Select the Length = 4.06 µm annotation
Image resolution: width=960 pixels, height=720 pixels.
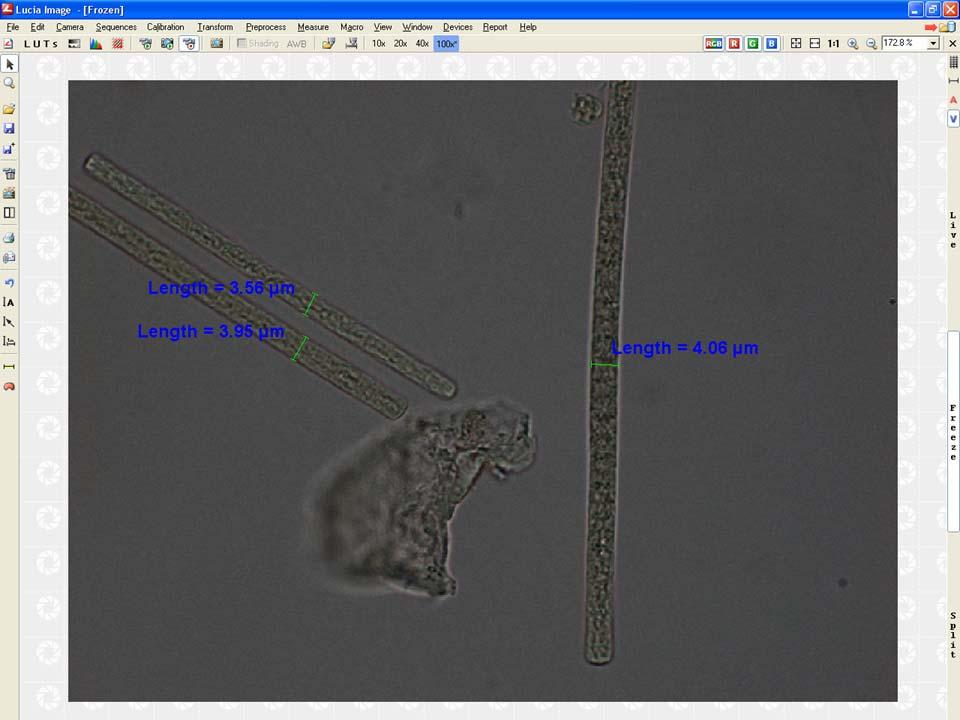[684, 348]
